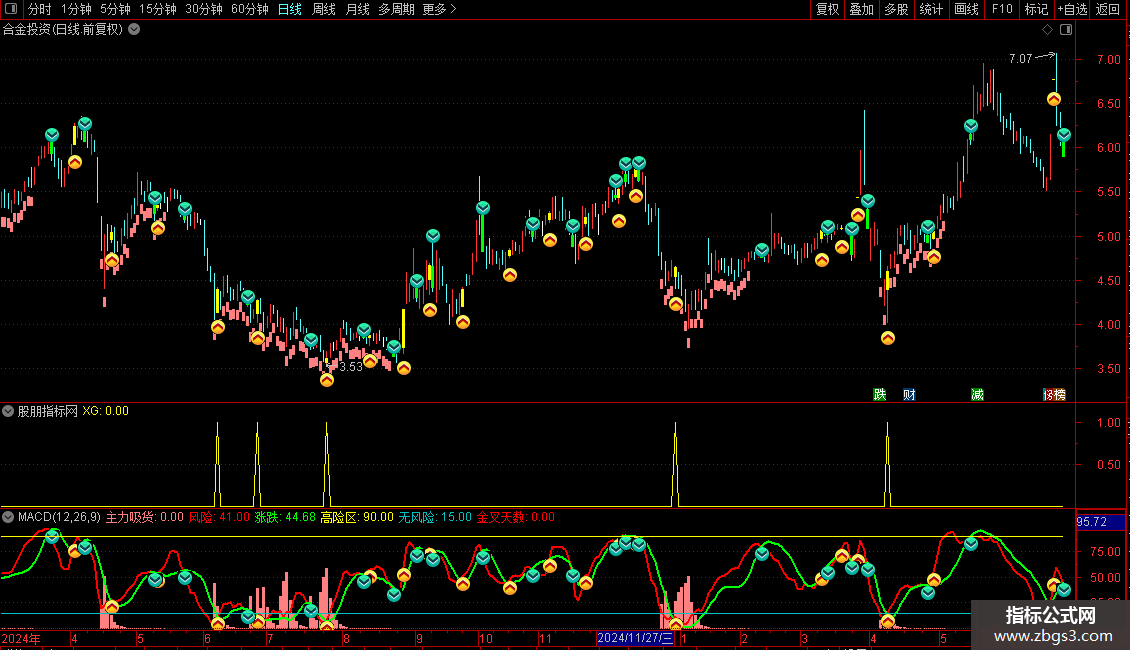Click the XG: 0.00 indicator value
This screenshot has width=1130, height=650.
pyautogui.click(x=105, y=411)
